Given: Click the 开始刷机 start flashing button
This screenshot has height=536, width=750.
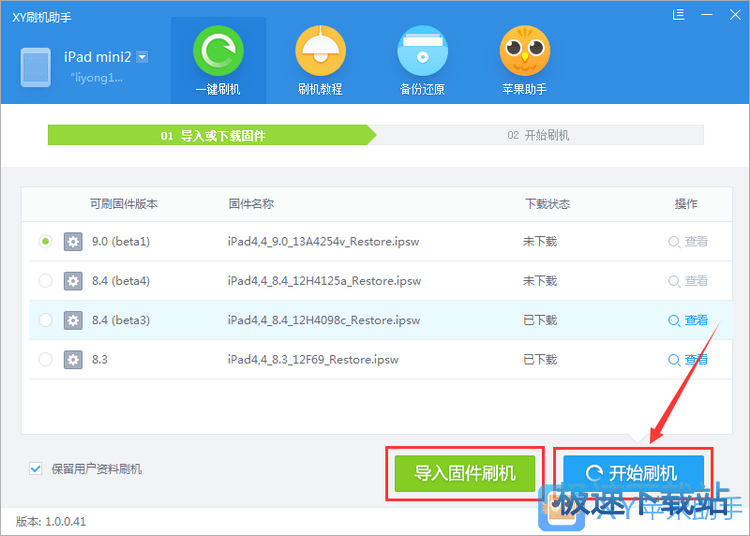Looking at the screenshot, I should click(633, 473).
